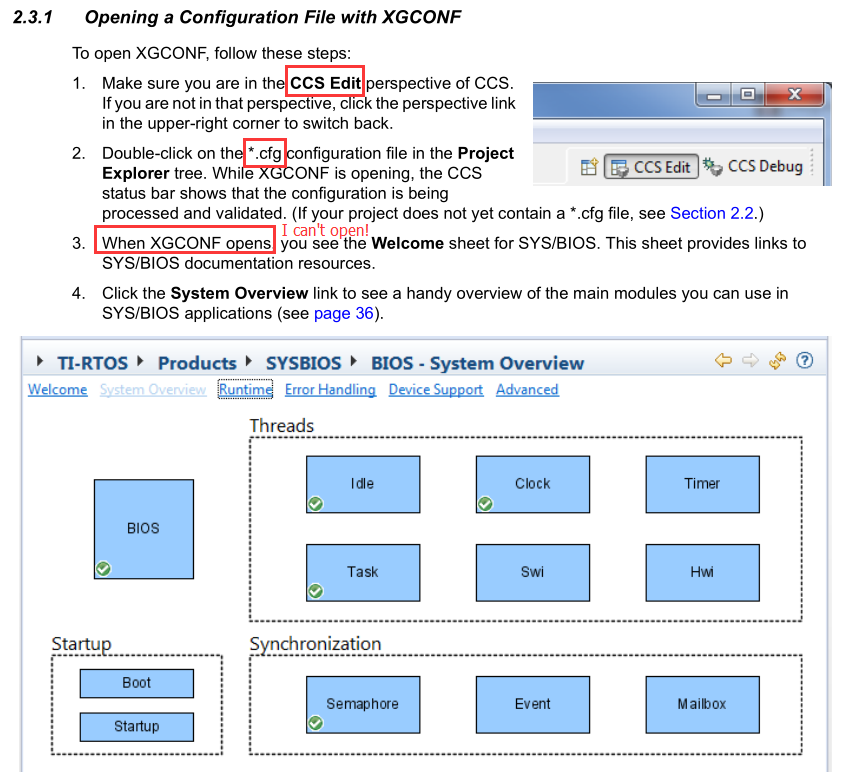Click green checkmark on the Clock block
This screenshot has height=772, width=856.
pyautogui.click(x=485, y=503)
